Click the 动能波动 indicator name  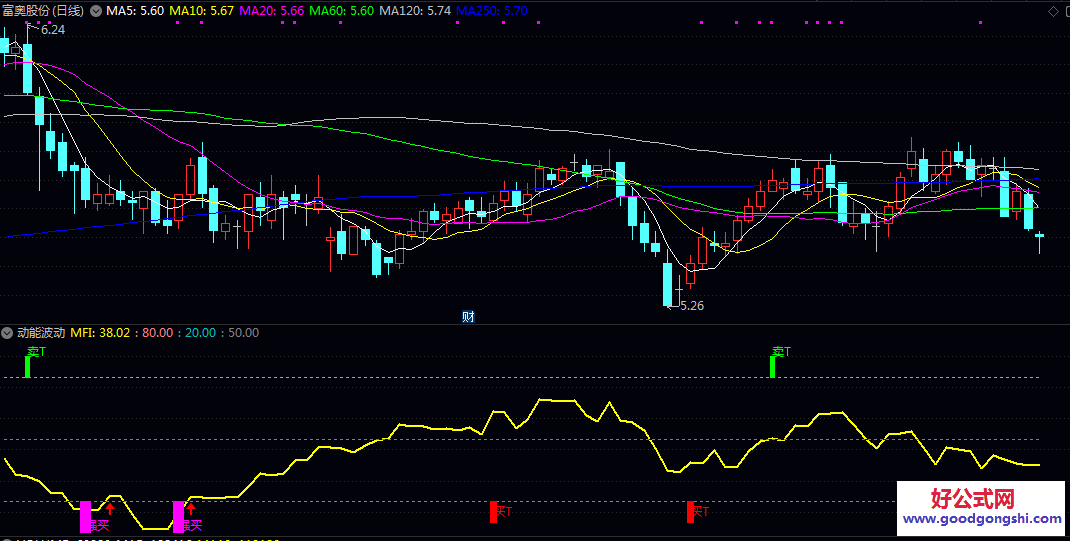pyautogui.click(x=41, y=332)
